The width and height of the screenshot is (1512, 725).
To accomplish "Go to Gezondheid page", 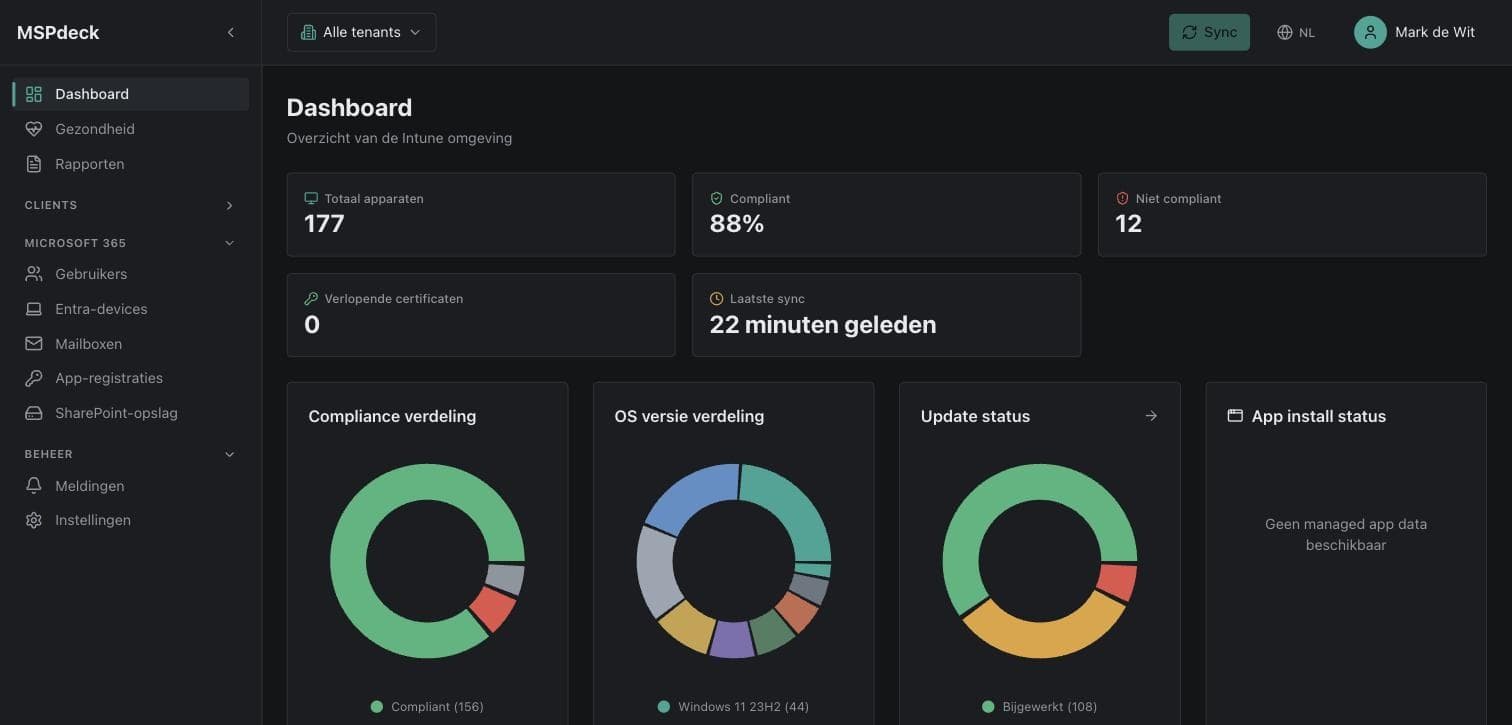I will [130, 129].
